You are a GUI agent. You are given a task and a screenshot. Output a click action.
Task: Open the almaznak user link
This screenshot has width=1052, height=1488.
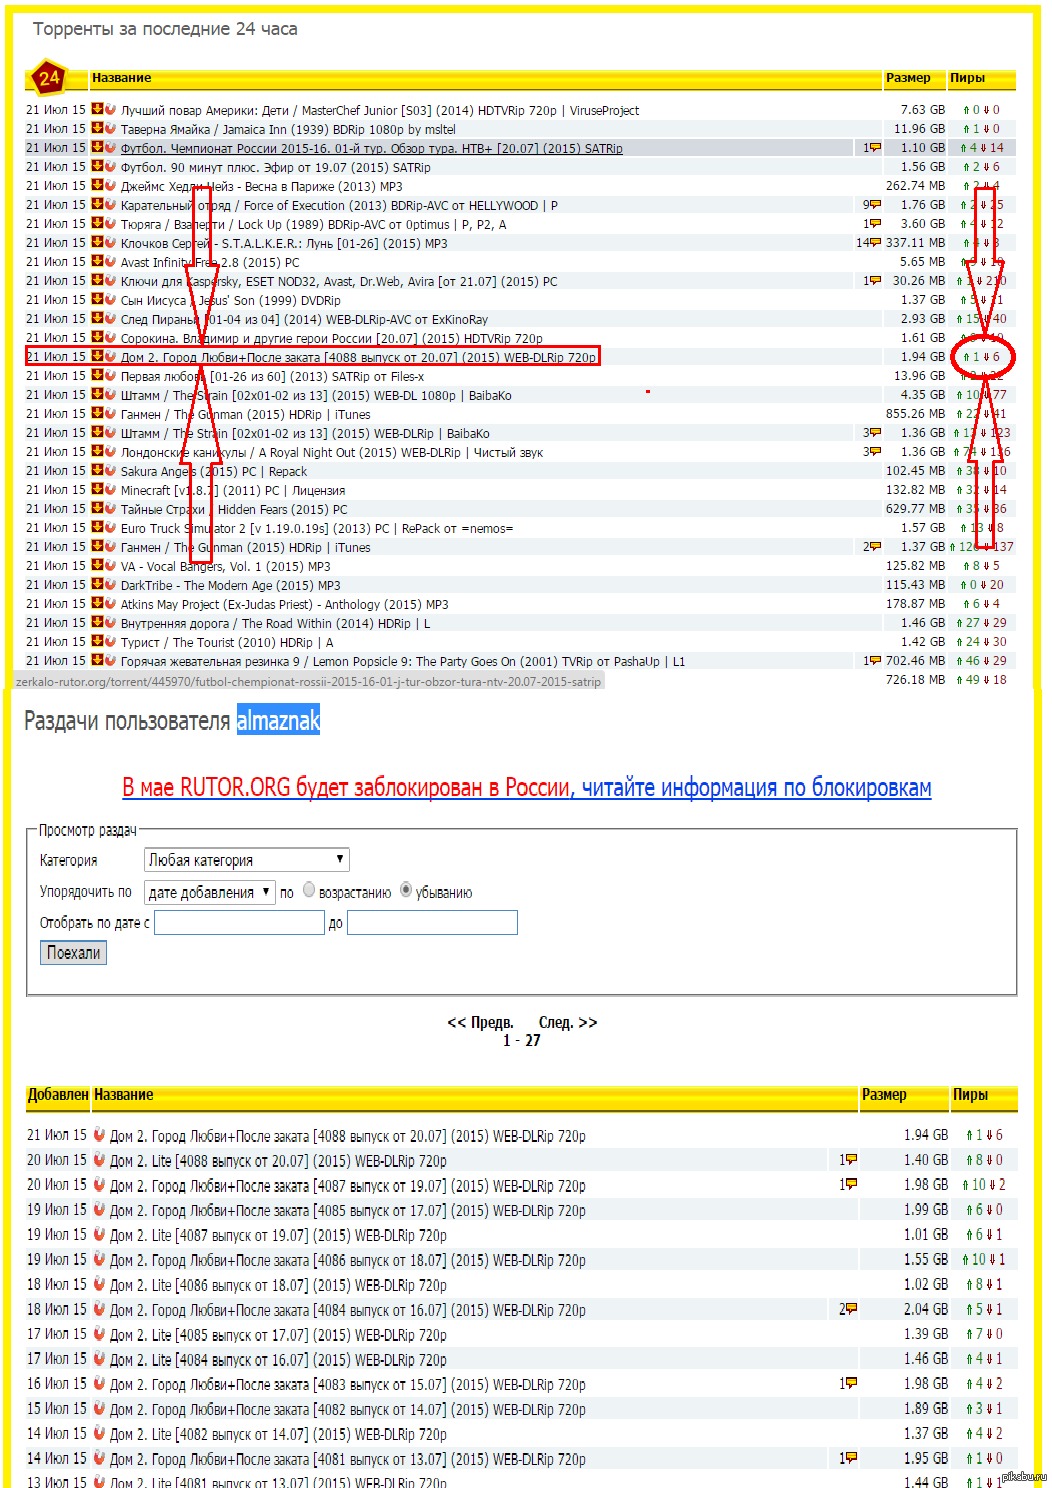click(278, 721)
